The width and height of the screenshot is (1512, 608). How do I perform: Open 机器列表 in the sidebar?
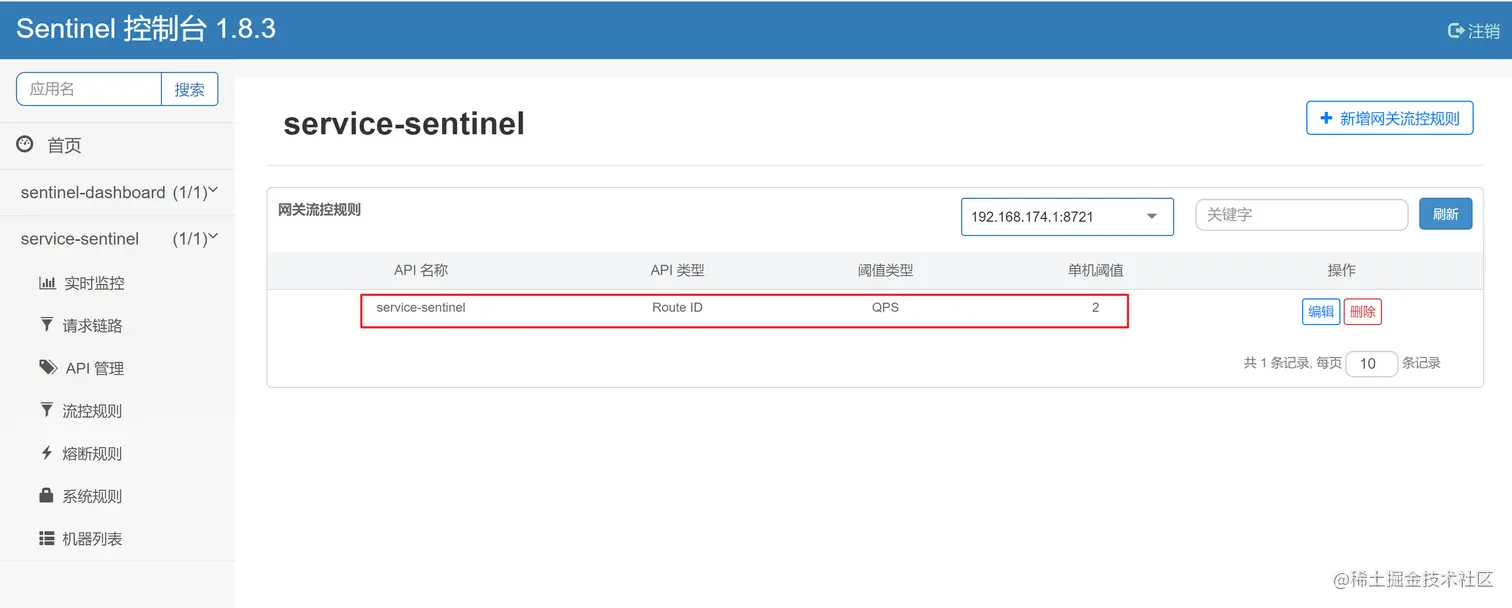click(92, 539)
